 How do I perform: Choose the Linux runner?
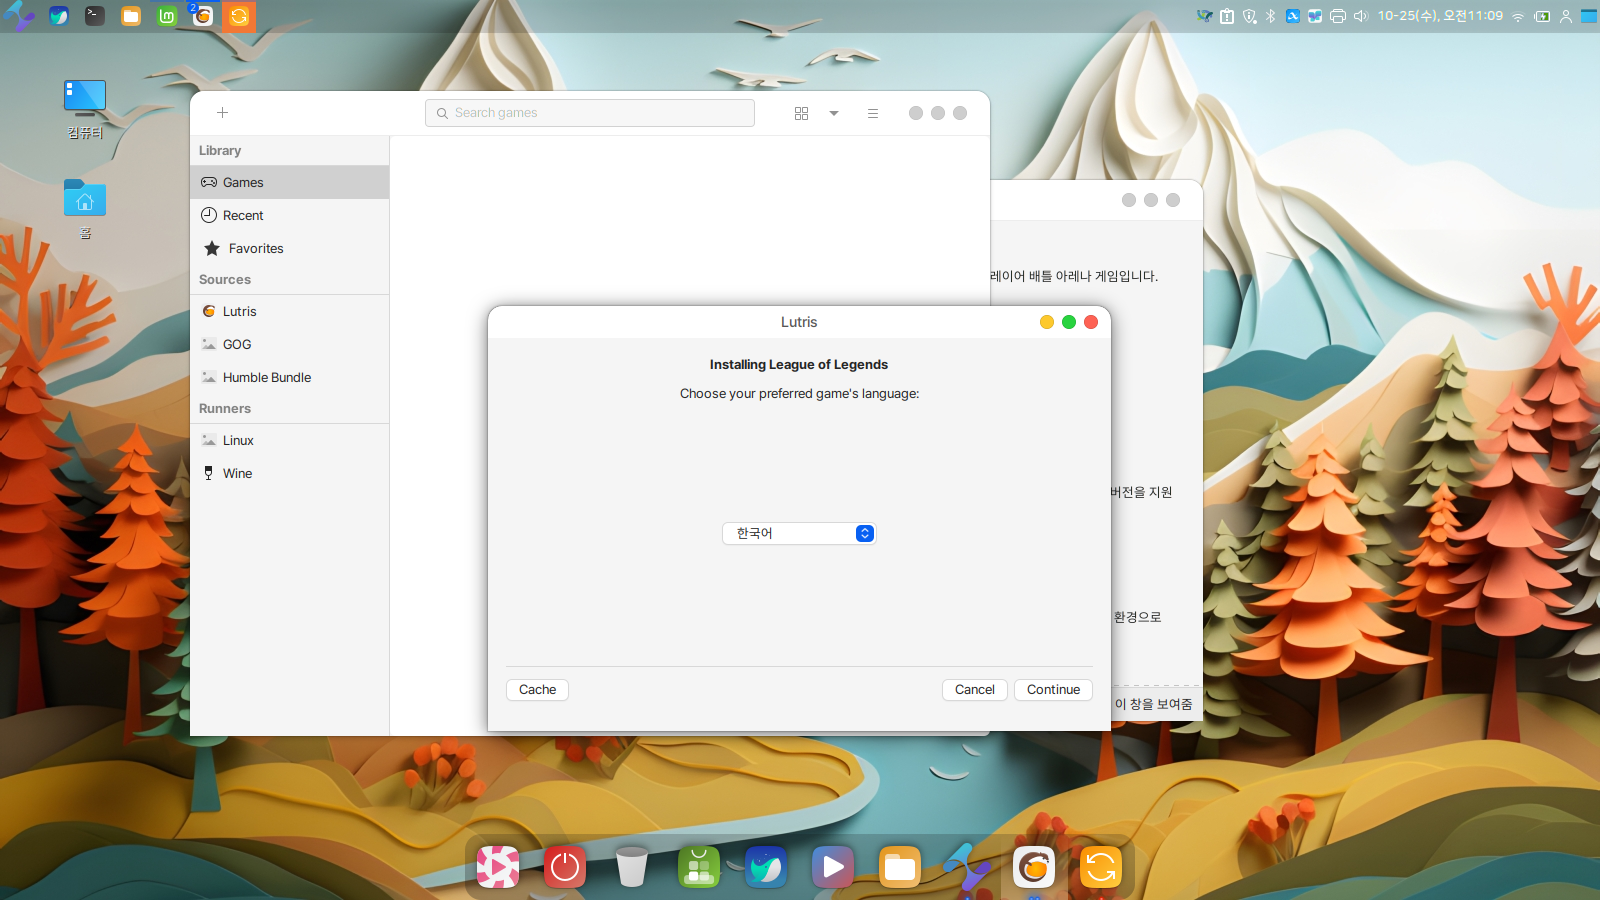pos(238,441)
